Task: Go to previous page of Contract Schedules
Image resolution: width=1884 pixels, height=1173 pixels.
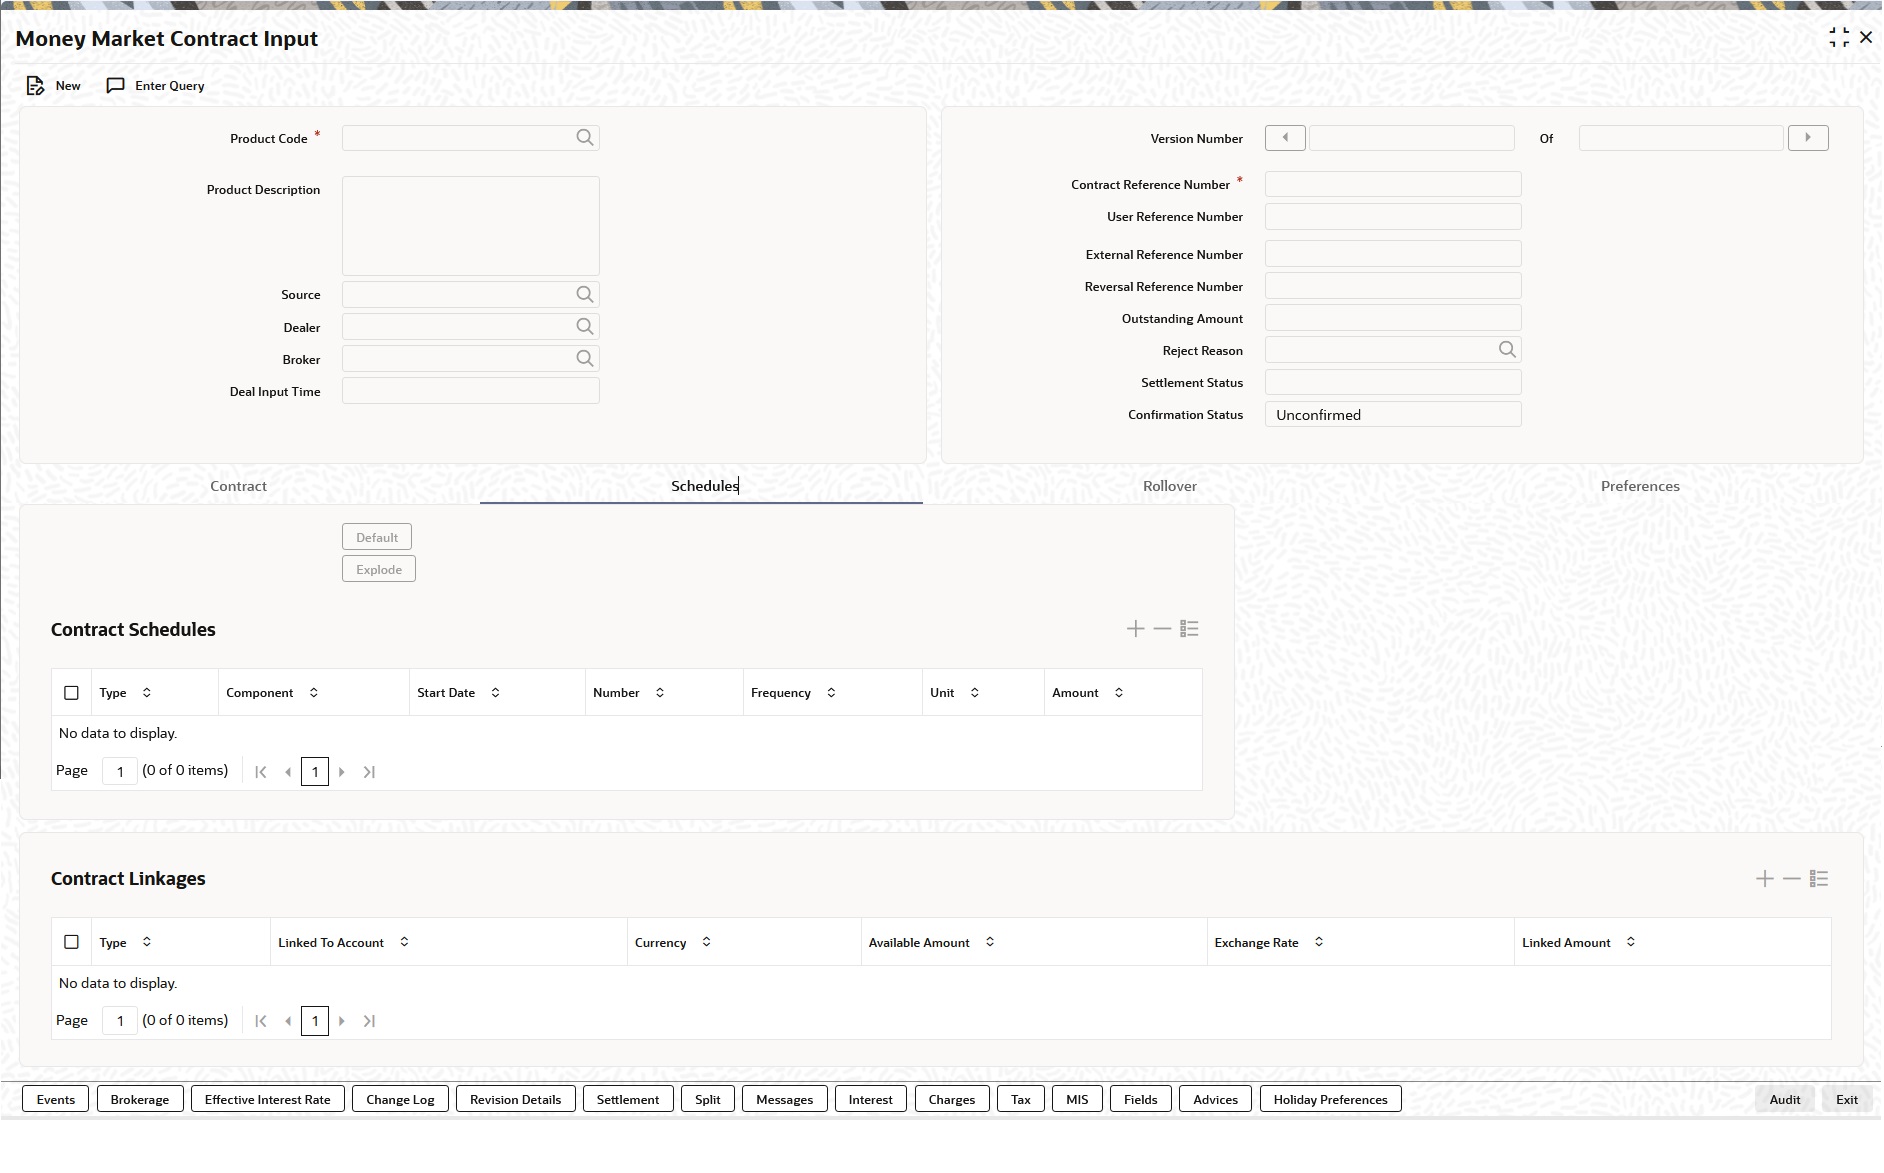Action: 288,772
